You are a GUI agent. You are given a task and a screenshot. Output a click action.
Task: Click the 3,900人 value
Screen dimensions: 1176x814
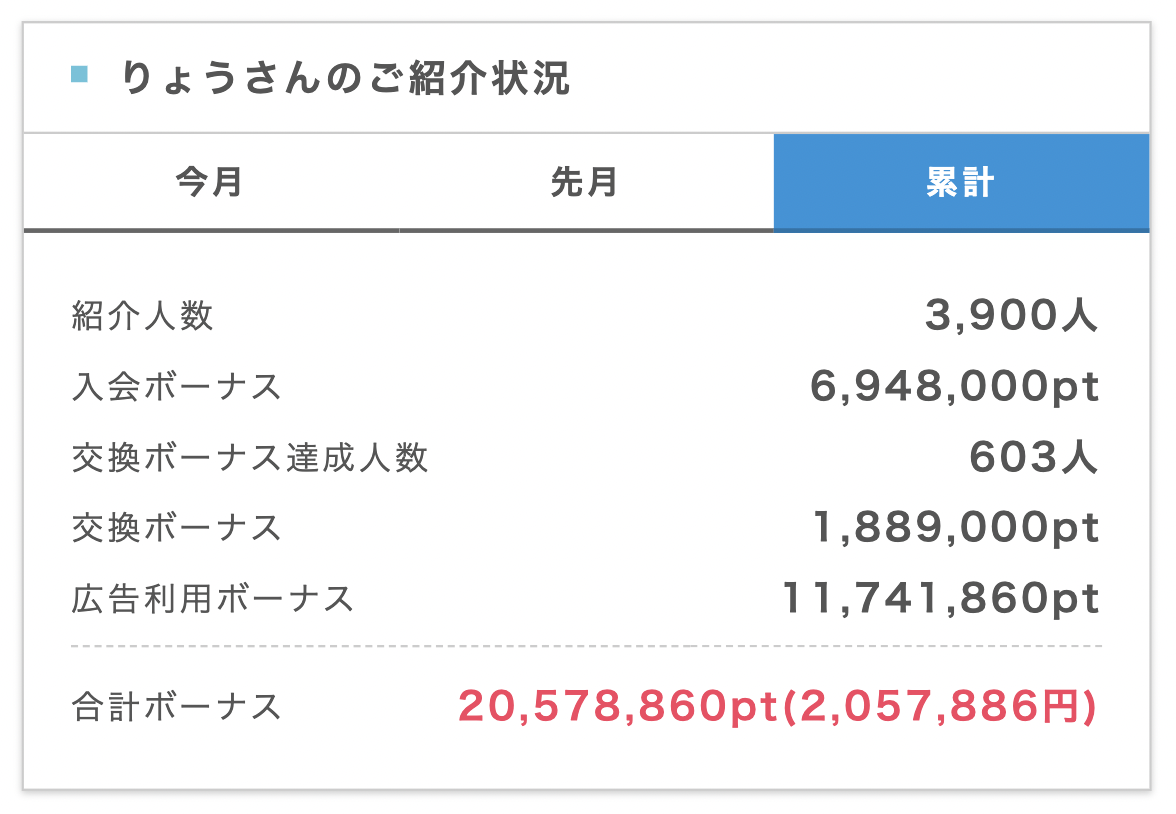click(1012, 315)
